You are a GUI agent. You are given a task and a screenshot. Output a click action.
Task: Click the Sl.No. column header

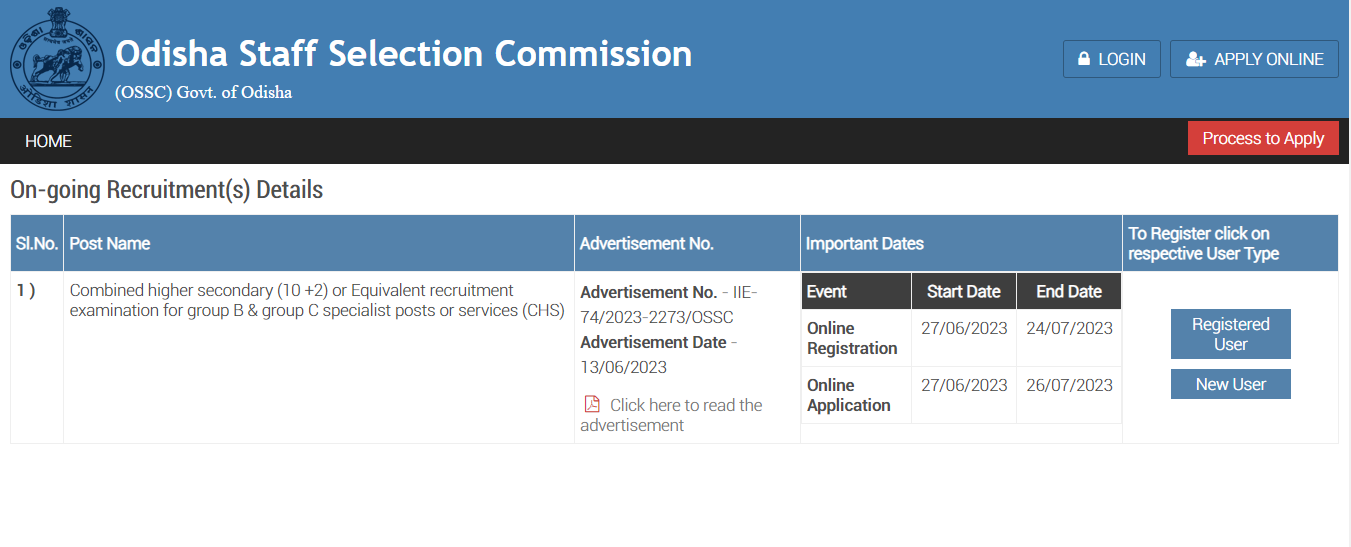[37, 243]
